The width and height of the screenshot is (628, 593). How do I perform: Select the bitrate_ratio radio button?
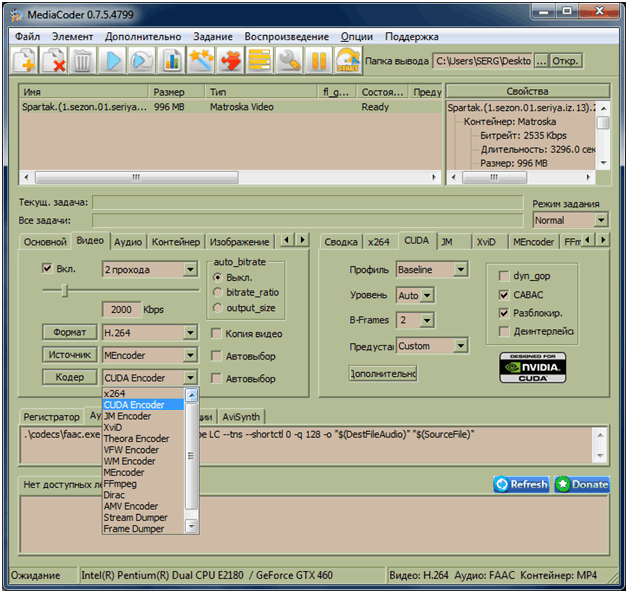coord(218,291)
